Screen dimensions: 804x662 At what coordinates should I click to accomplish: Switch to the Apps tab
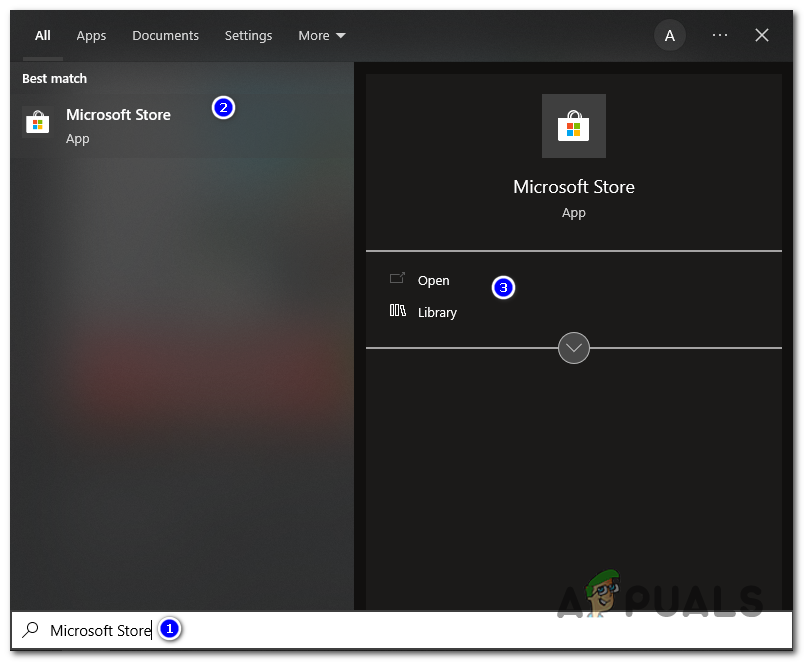(x=91, y=35)
